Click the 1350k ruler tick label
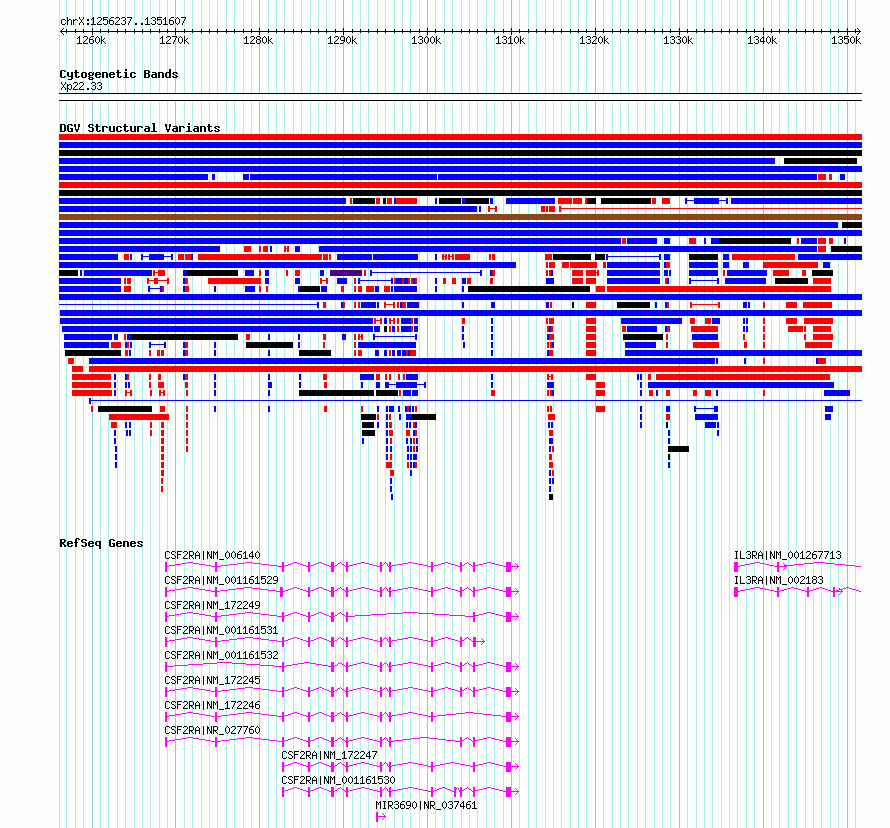The image size is (890, 828). click(846, 40)
